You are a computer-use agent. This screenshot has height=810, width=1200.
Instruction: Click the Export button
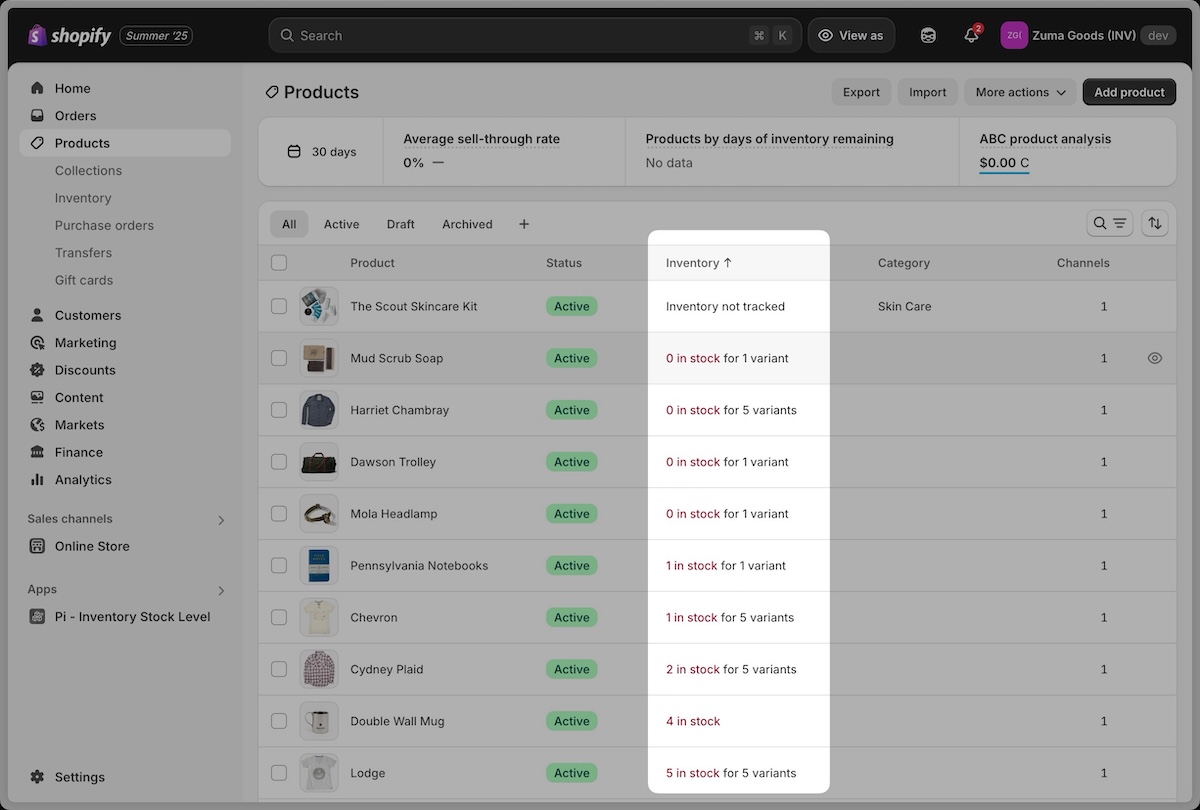(x=861, y=92)
